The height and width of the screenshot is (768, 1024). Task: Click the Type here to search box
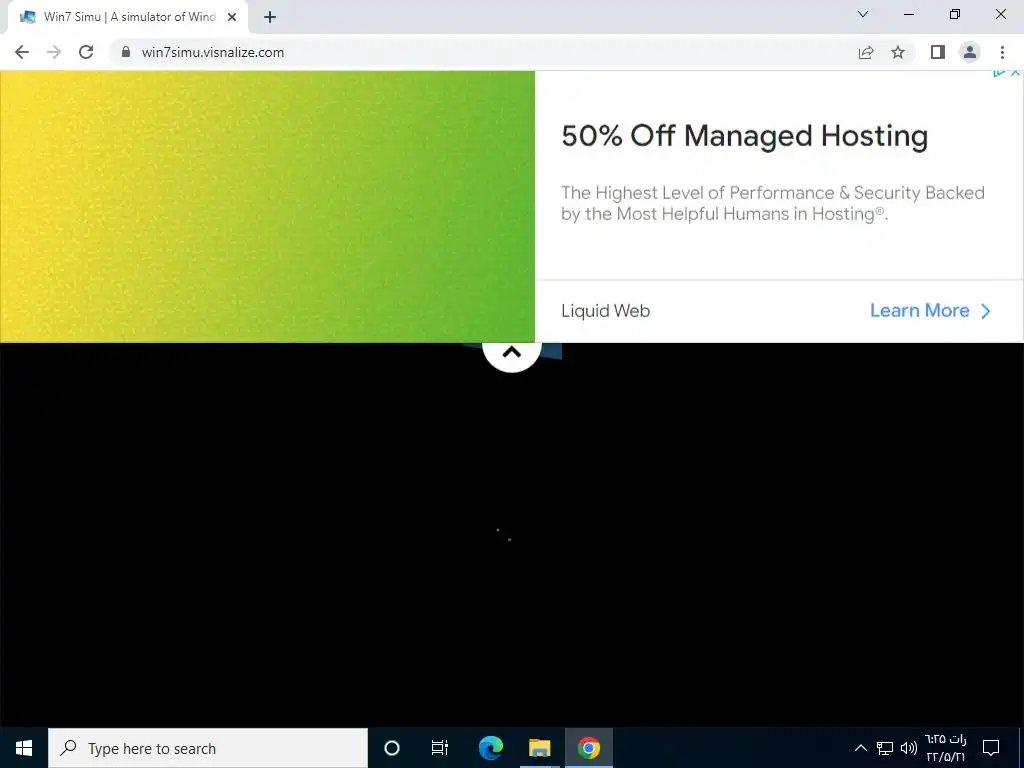point(208,748)
